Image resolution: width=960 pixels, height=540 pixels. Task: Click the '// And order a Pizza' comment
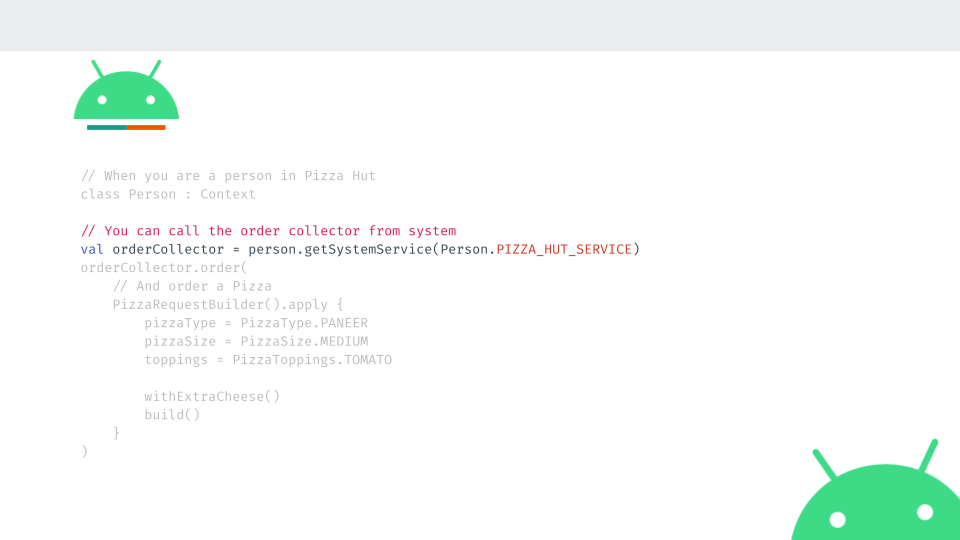tap(192, 286)
